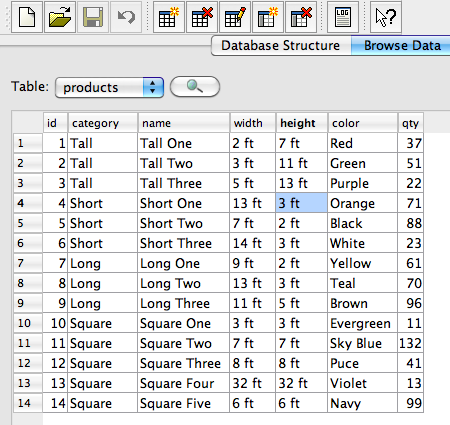Select the cell 'Square Two'

point(184,343)
